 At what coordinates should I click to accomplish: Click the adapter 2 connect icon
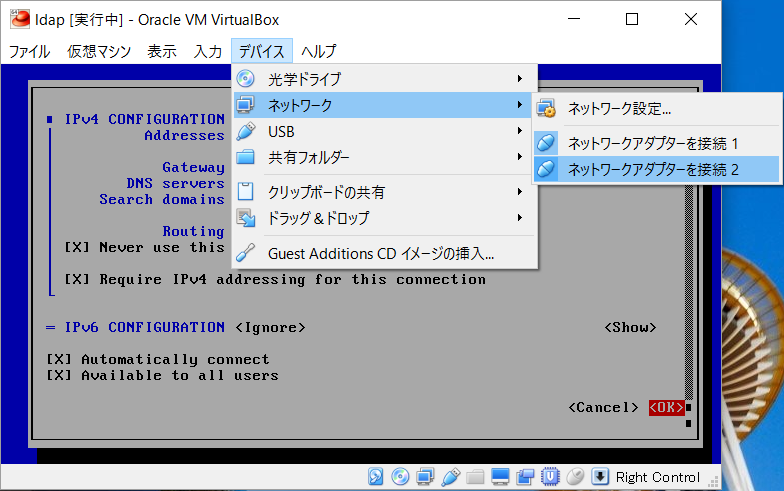click(546, 169)
